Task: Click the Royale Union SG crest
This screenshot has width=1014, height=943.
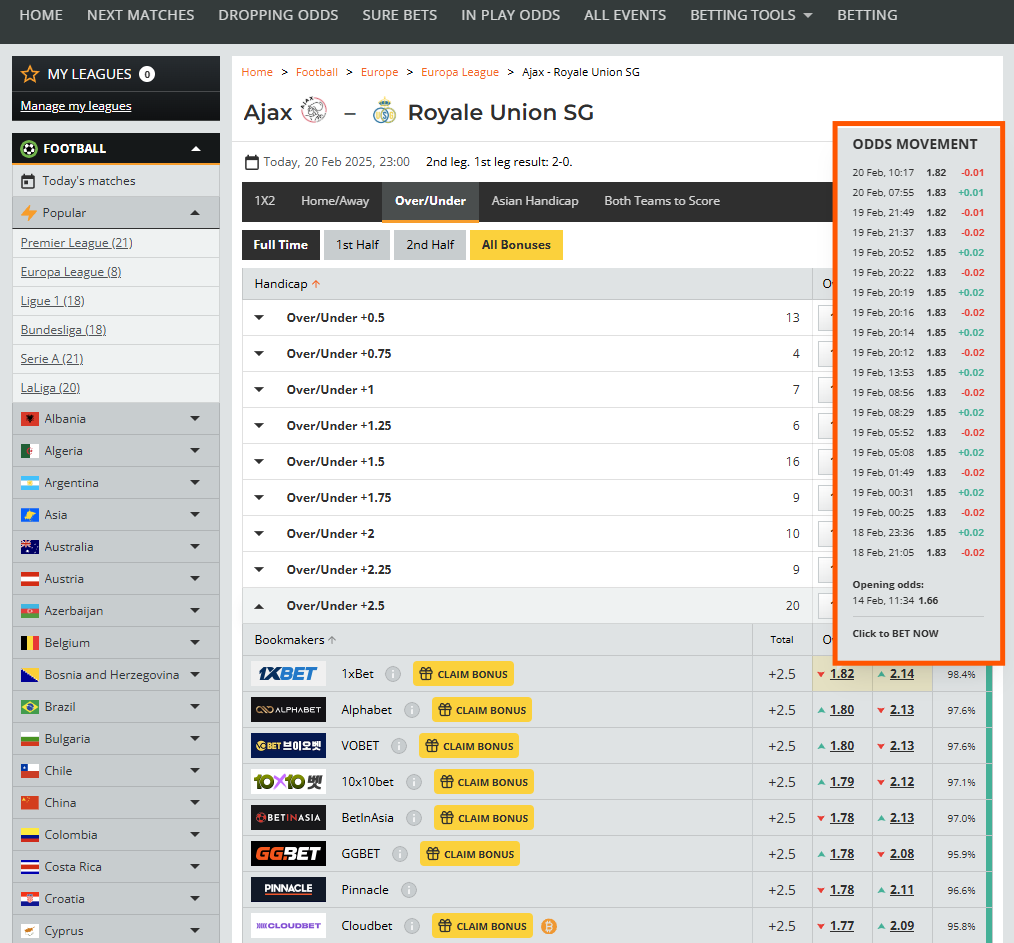Action: pos(384,112)
